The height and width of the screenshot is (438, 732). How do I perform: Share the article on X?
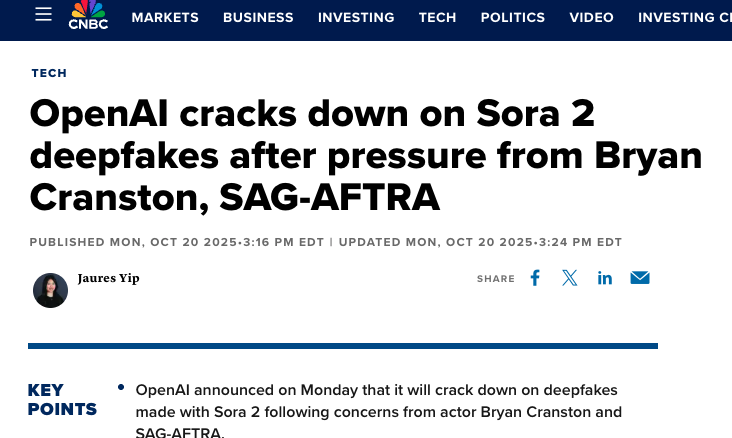570,278
